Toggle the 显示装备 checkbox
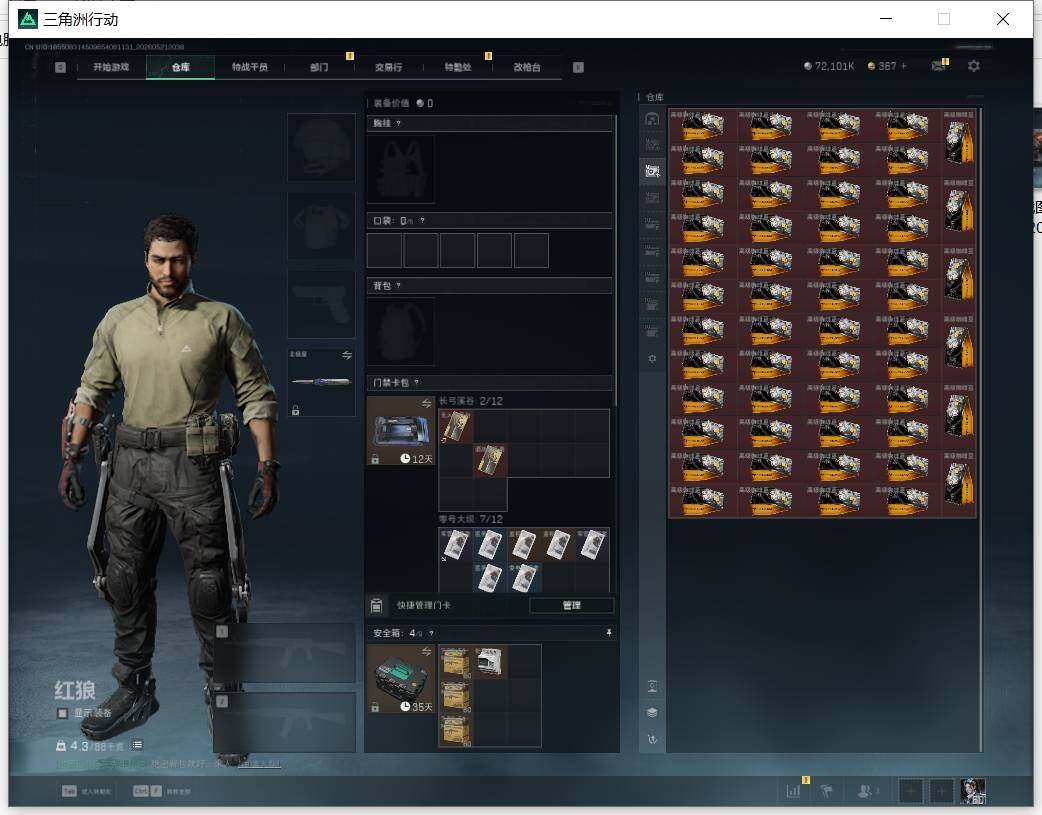Image resolution: width=1042 pixels, height=815 pixels. point(62,713)
